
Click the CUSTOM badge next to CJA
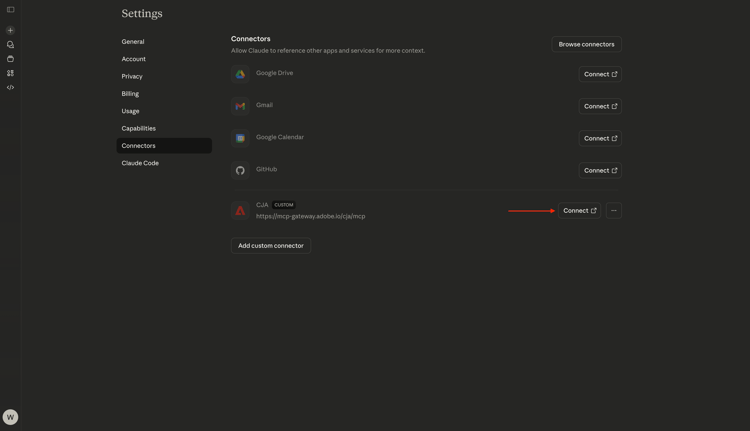[x=284, y=205]
